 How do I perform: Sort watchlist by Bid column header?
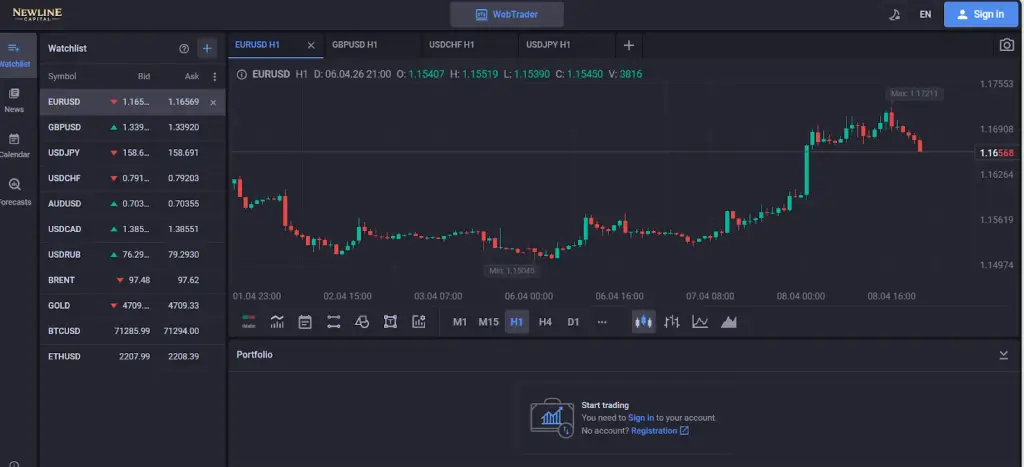click(x=144, y=76)
